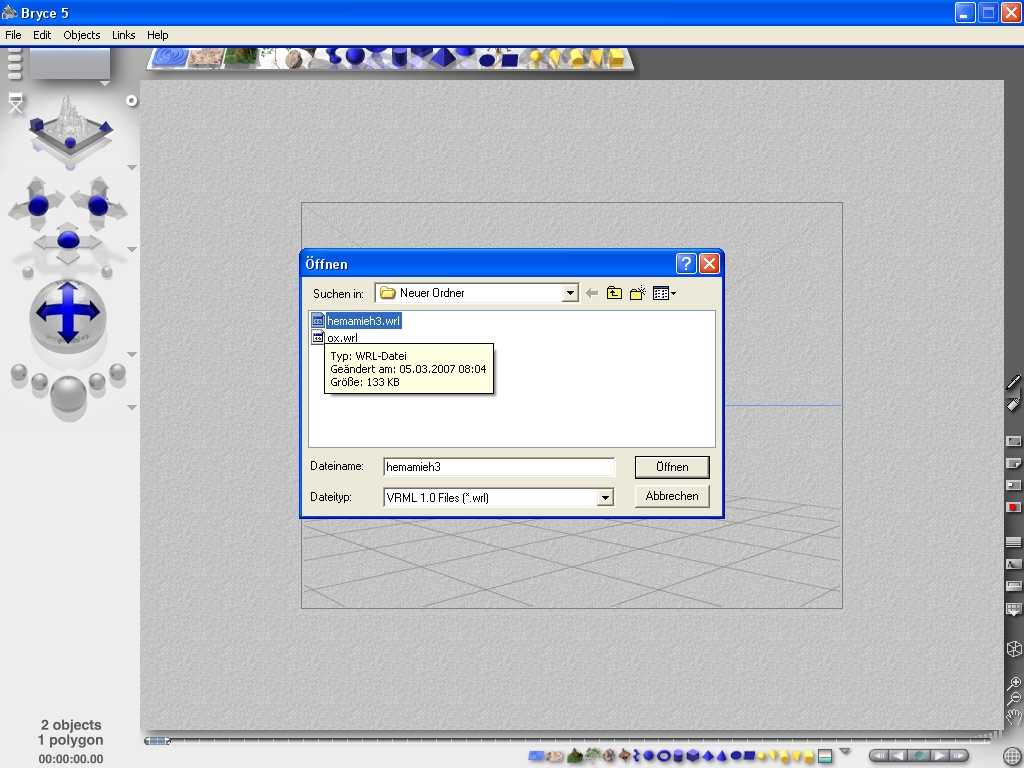
Task: Open the Objects menu
Action: point(82,35)
